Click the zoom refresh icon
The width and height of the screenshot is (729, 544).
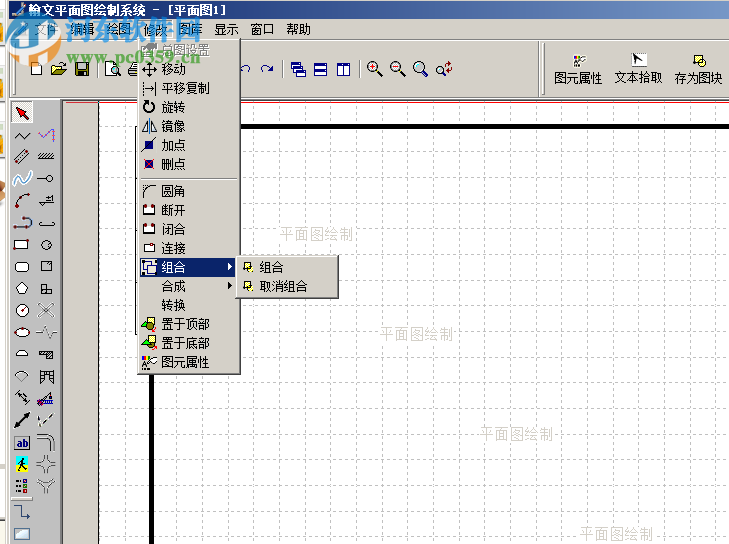(x=444, y=69)
